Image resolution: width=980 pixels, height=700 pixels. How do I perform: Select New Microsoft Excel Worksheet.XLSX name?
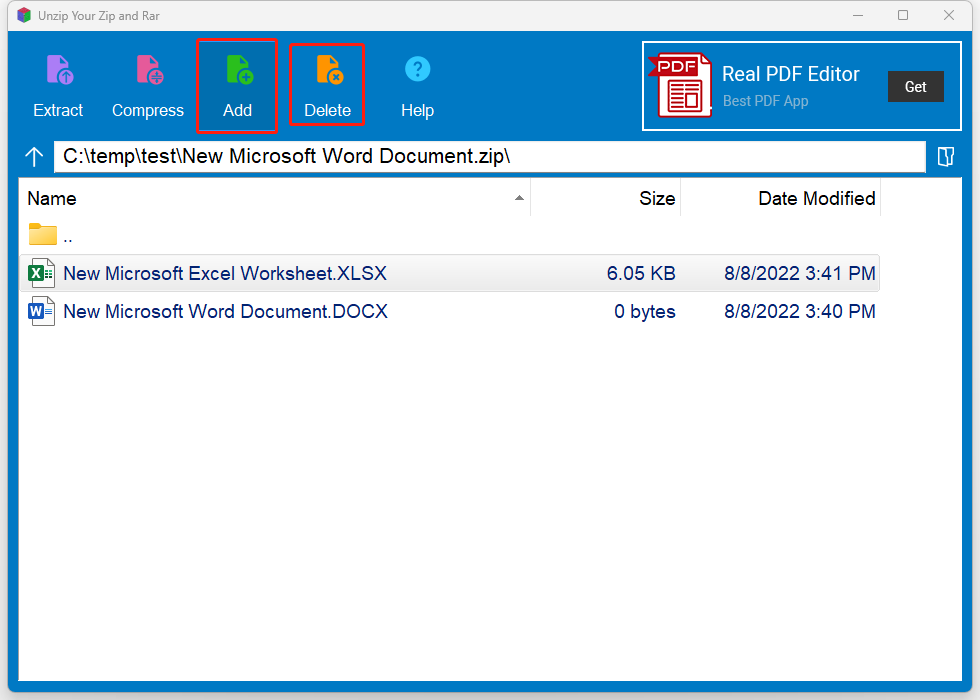click(x=225, y=273)
